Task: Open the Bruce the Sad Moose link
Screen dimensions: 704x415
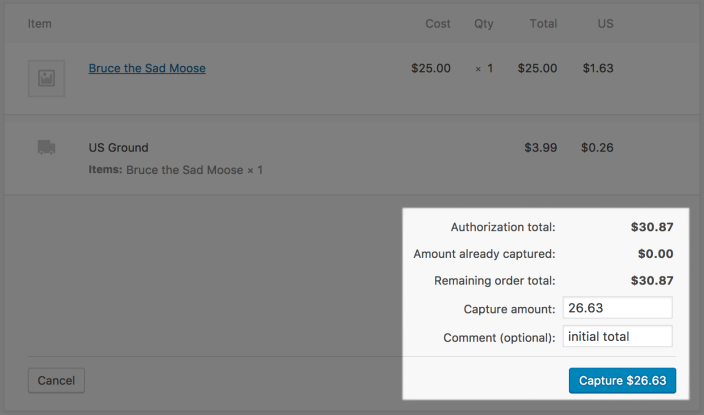Action: tap(147, 69)
